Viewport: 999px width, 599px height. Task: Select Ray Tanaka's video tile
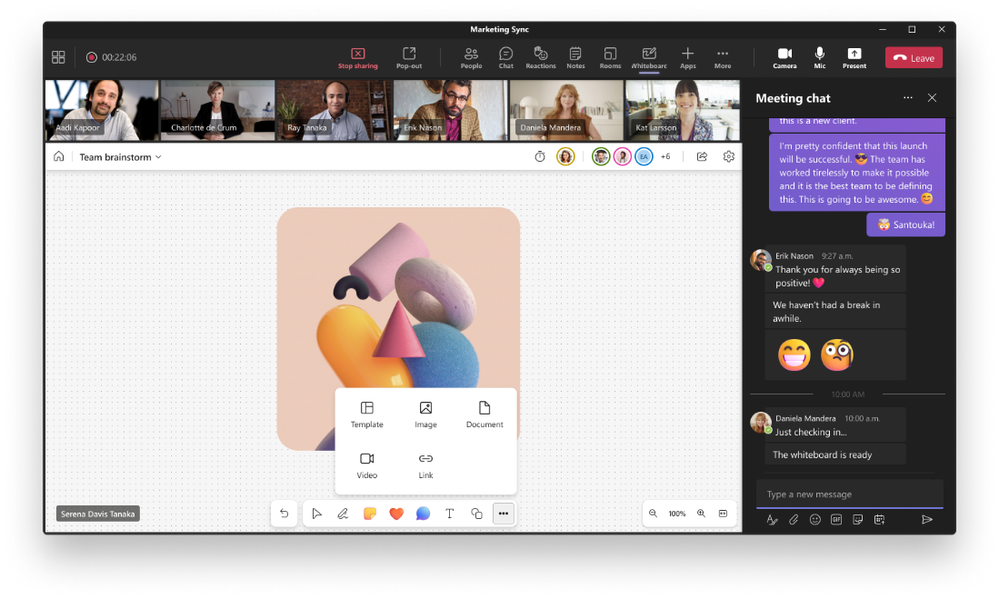(334, 110)
